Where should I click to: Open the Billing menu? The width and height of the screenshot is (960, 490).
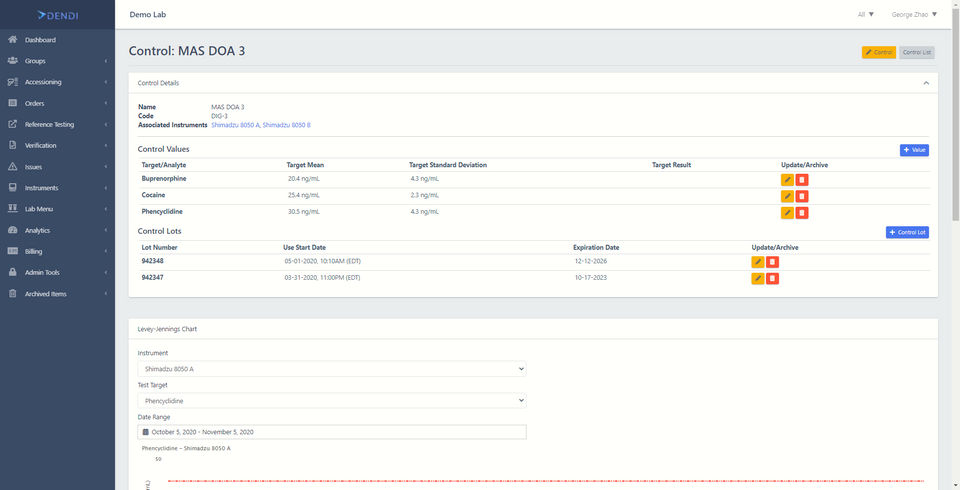point(34,251)
